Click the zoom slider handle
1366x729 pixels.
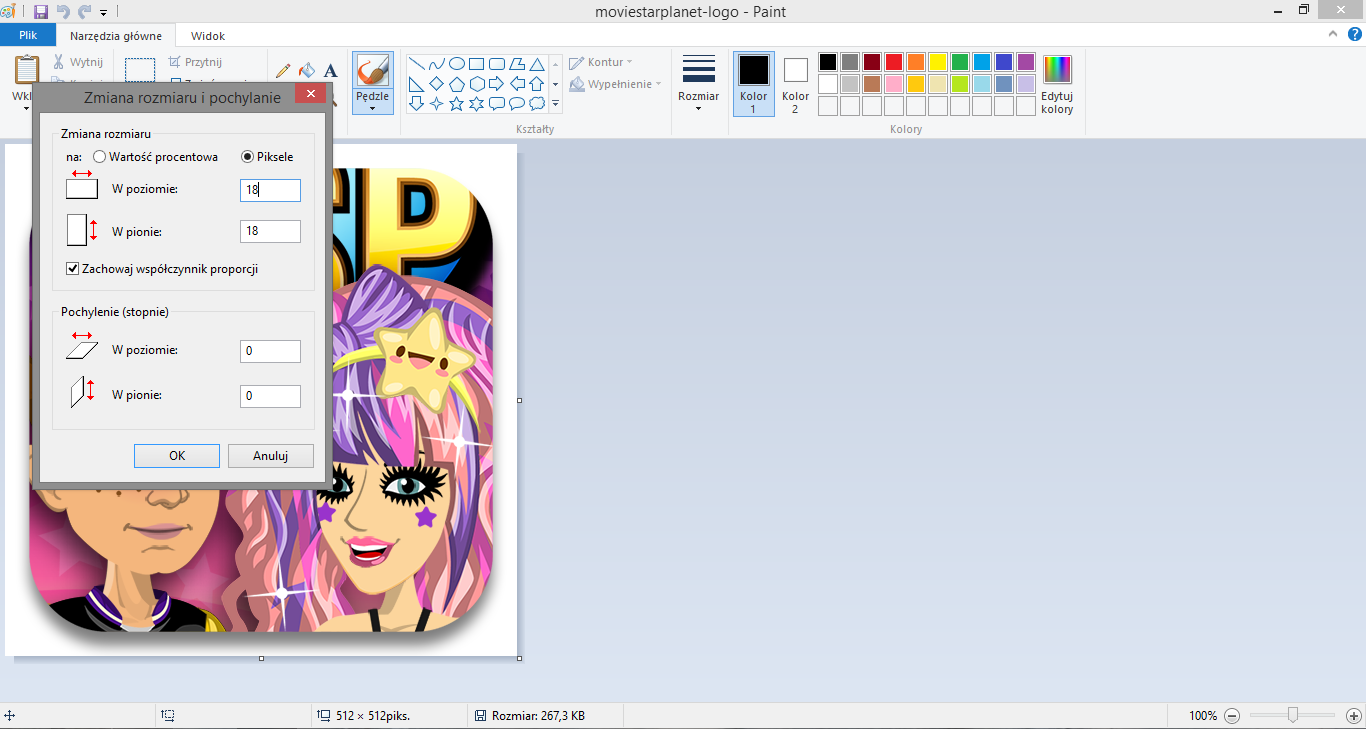tap(1293, 715)
